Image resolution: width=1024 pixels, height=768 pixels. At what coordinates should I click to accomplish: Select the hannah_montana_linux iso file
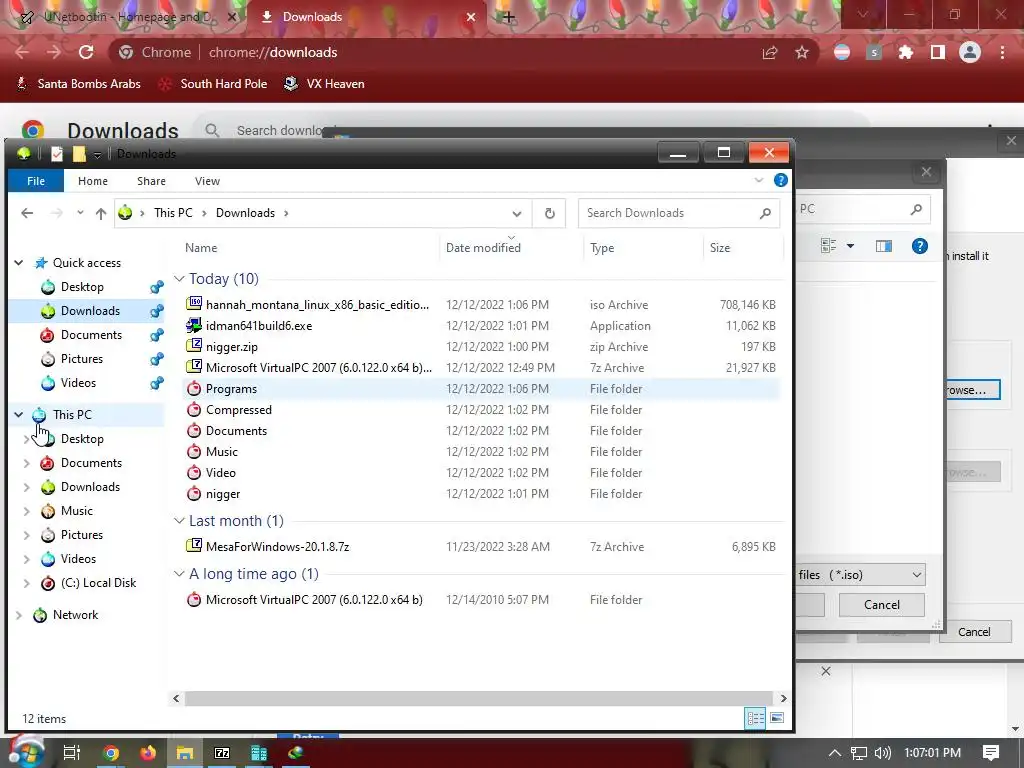[x=317, y=304]
